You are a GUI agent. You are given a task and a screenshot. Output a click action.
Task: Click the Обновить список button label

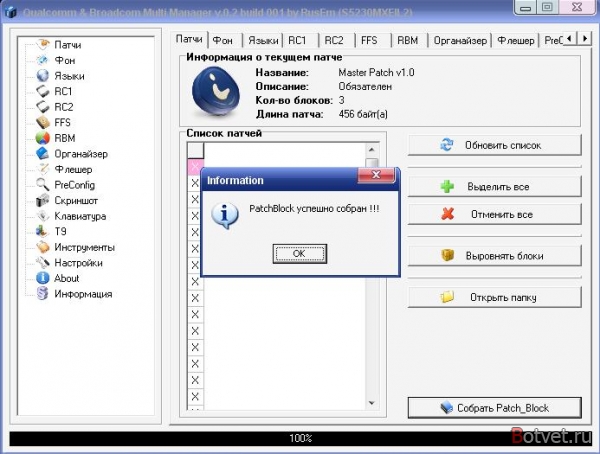(503, 145)
